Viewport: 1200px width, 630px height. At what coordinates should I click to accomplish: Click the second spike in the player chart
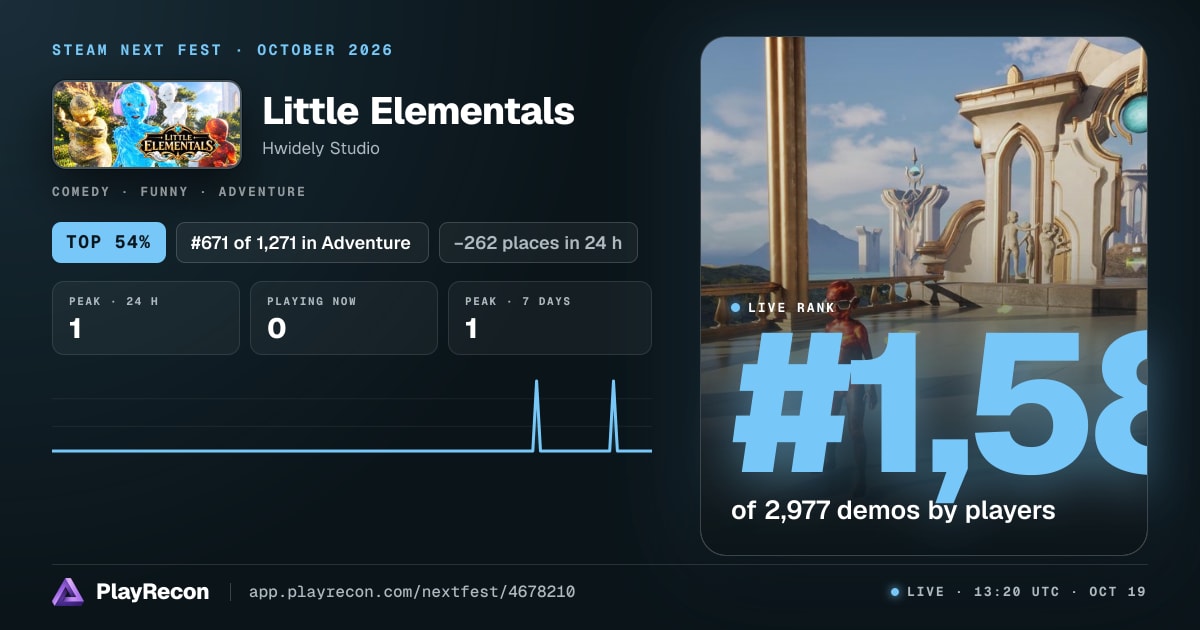[x=613, y=415]
